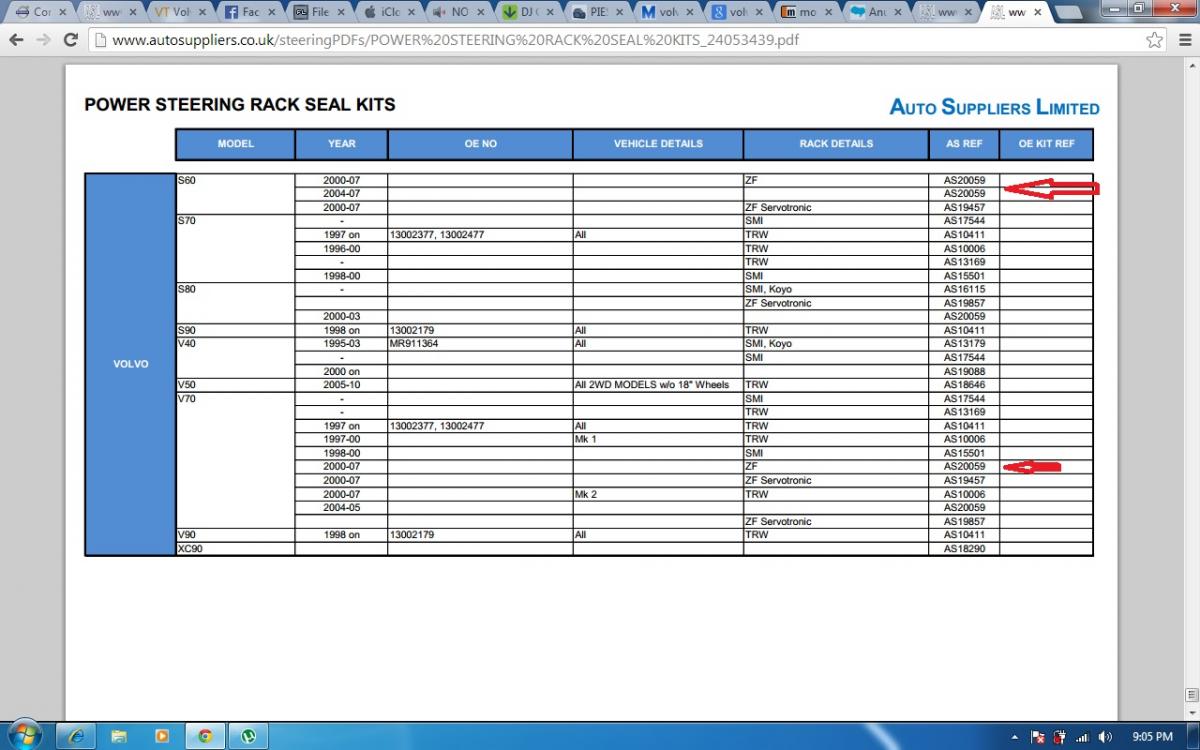Click the MODEL column header

(236, 144)
